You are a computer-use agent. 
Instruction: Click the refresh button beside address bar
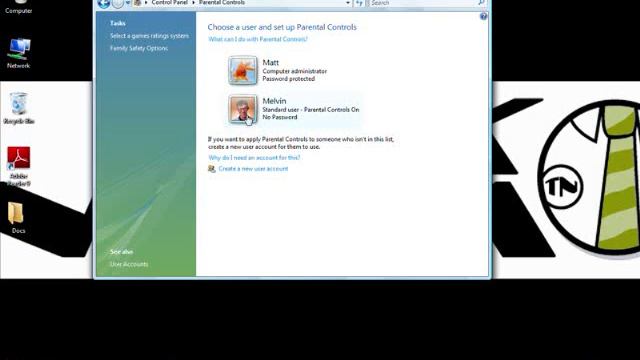click(x=359, y=3)
